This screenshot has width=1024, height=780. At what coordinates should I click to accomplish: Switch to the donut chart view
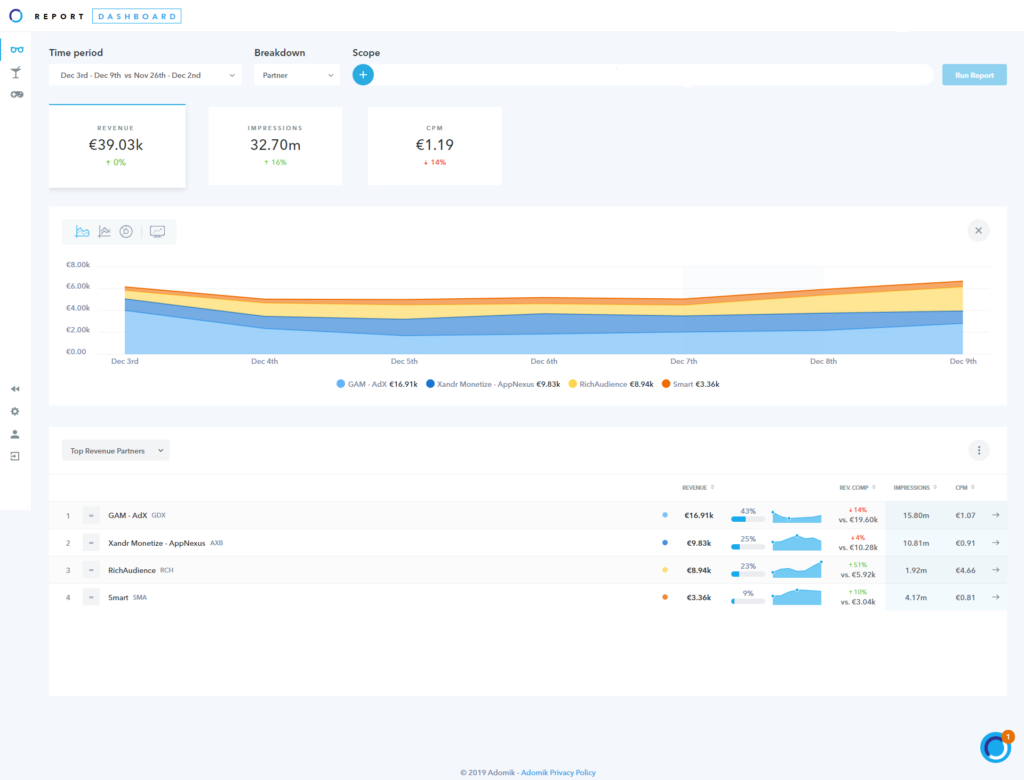126,231
